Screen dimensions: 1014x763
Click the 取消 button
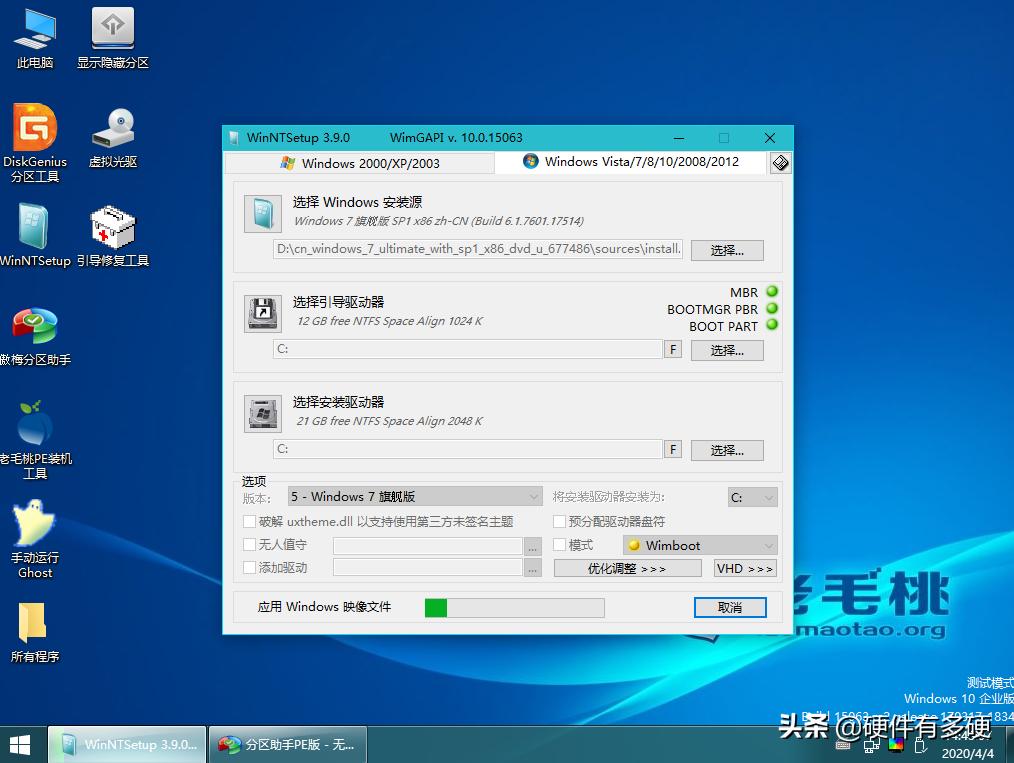[x=729, y=607]
